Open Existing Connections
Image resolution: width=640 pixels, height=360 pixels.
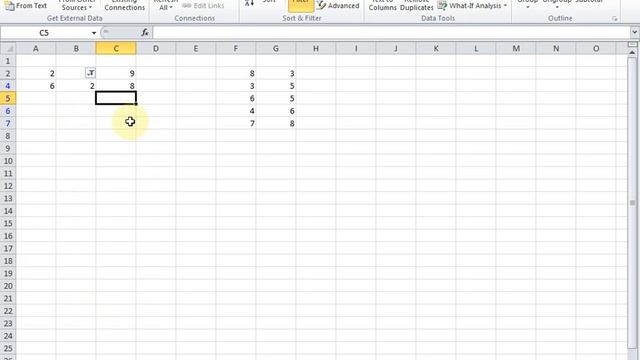[124, 6]
